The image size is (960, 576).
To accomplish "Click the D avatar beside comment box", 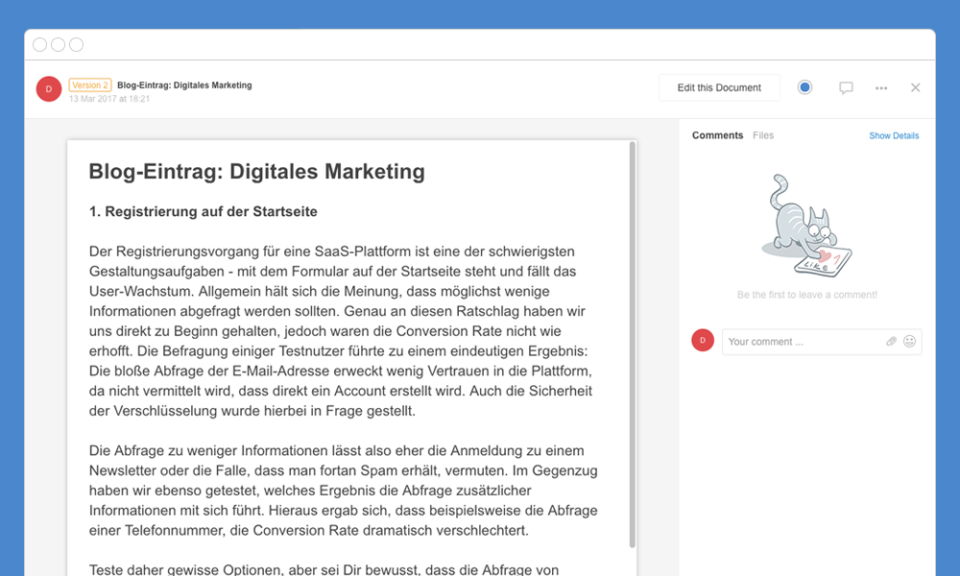I will pos(703,340).
